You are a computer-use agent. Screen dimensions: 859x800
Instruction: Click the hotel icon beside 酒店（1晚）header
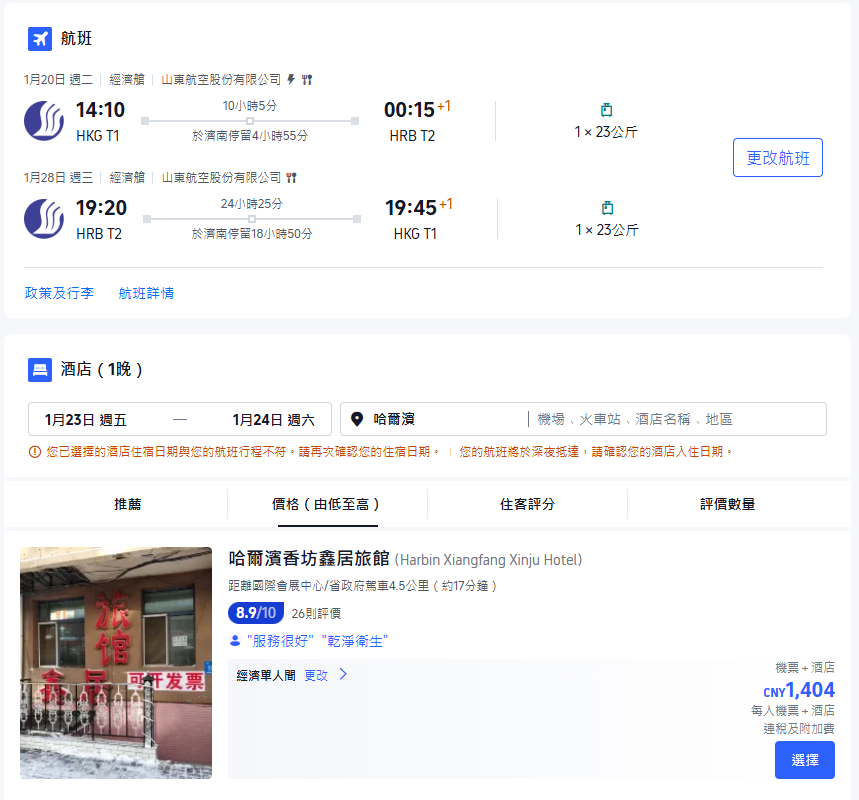[x=39, y=370]
